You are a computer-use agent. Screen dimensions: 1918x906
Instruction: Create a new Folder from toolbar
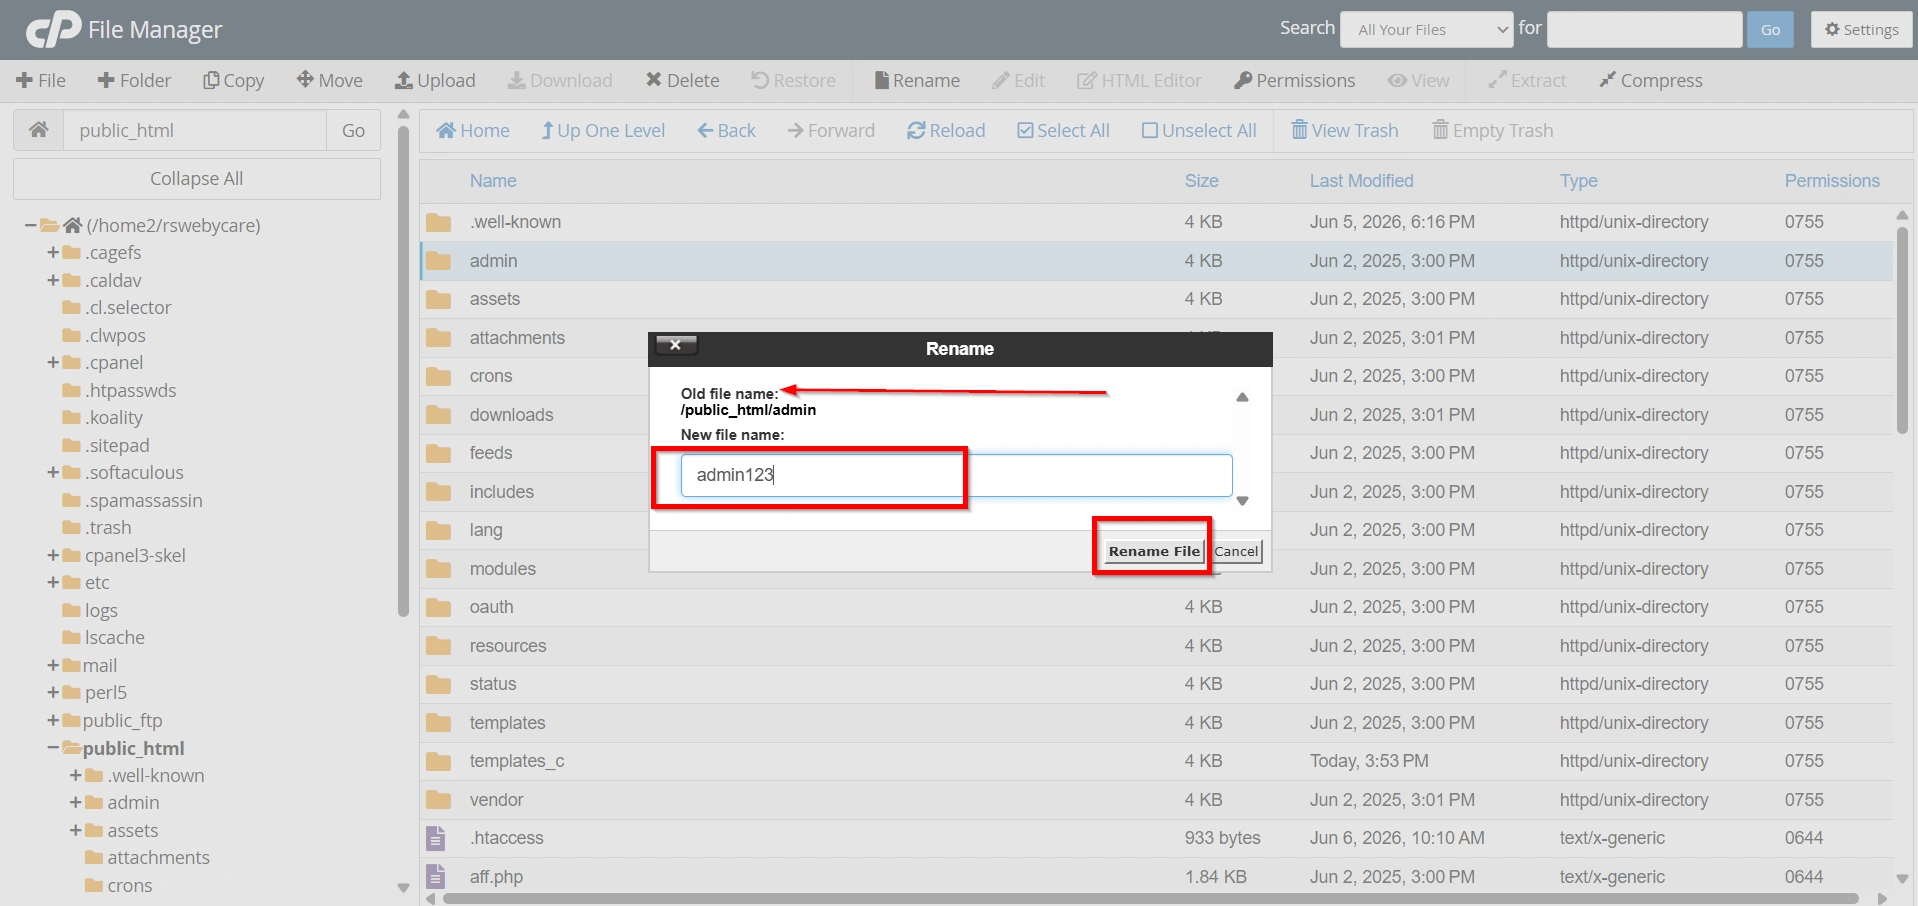coord(134,80)
